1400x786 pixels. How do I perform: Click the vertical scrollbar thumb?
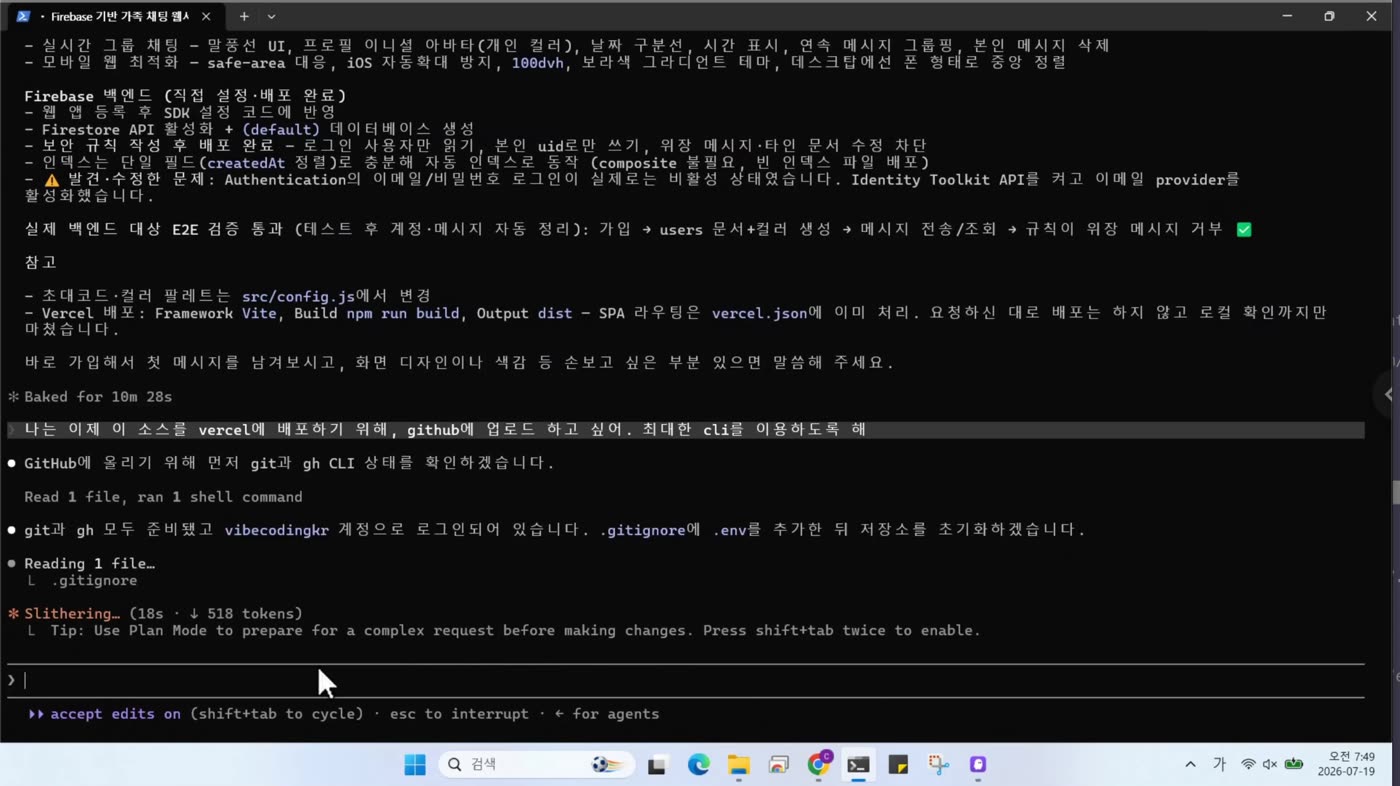[1395, 492]
